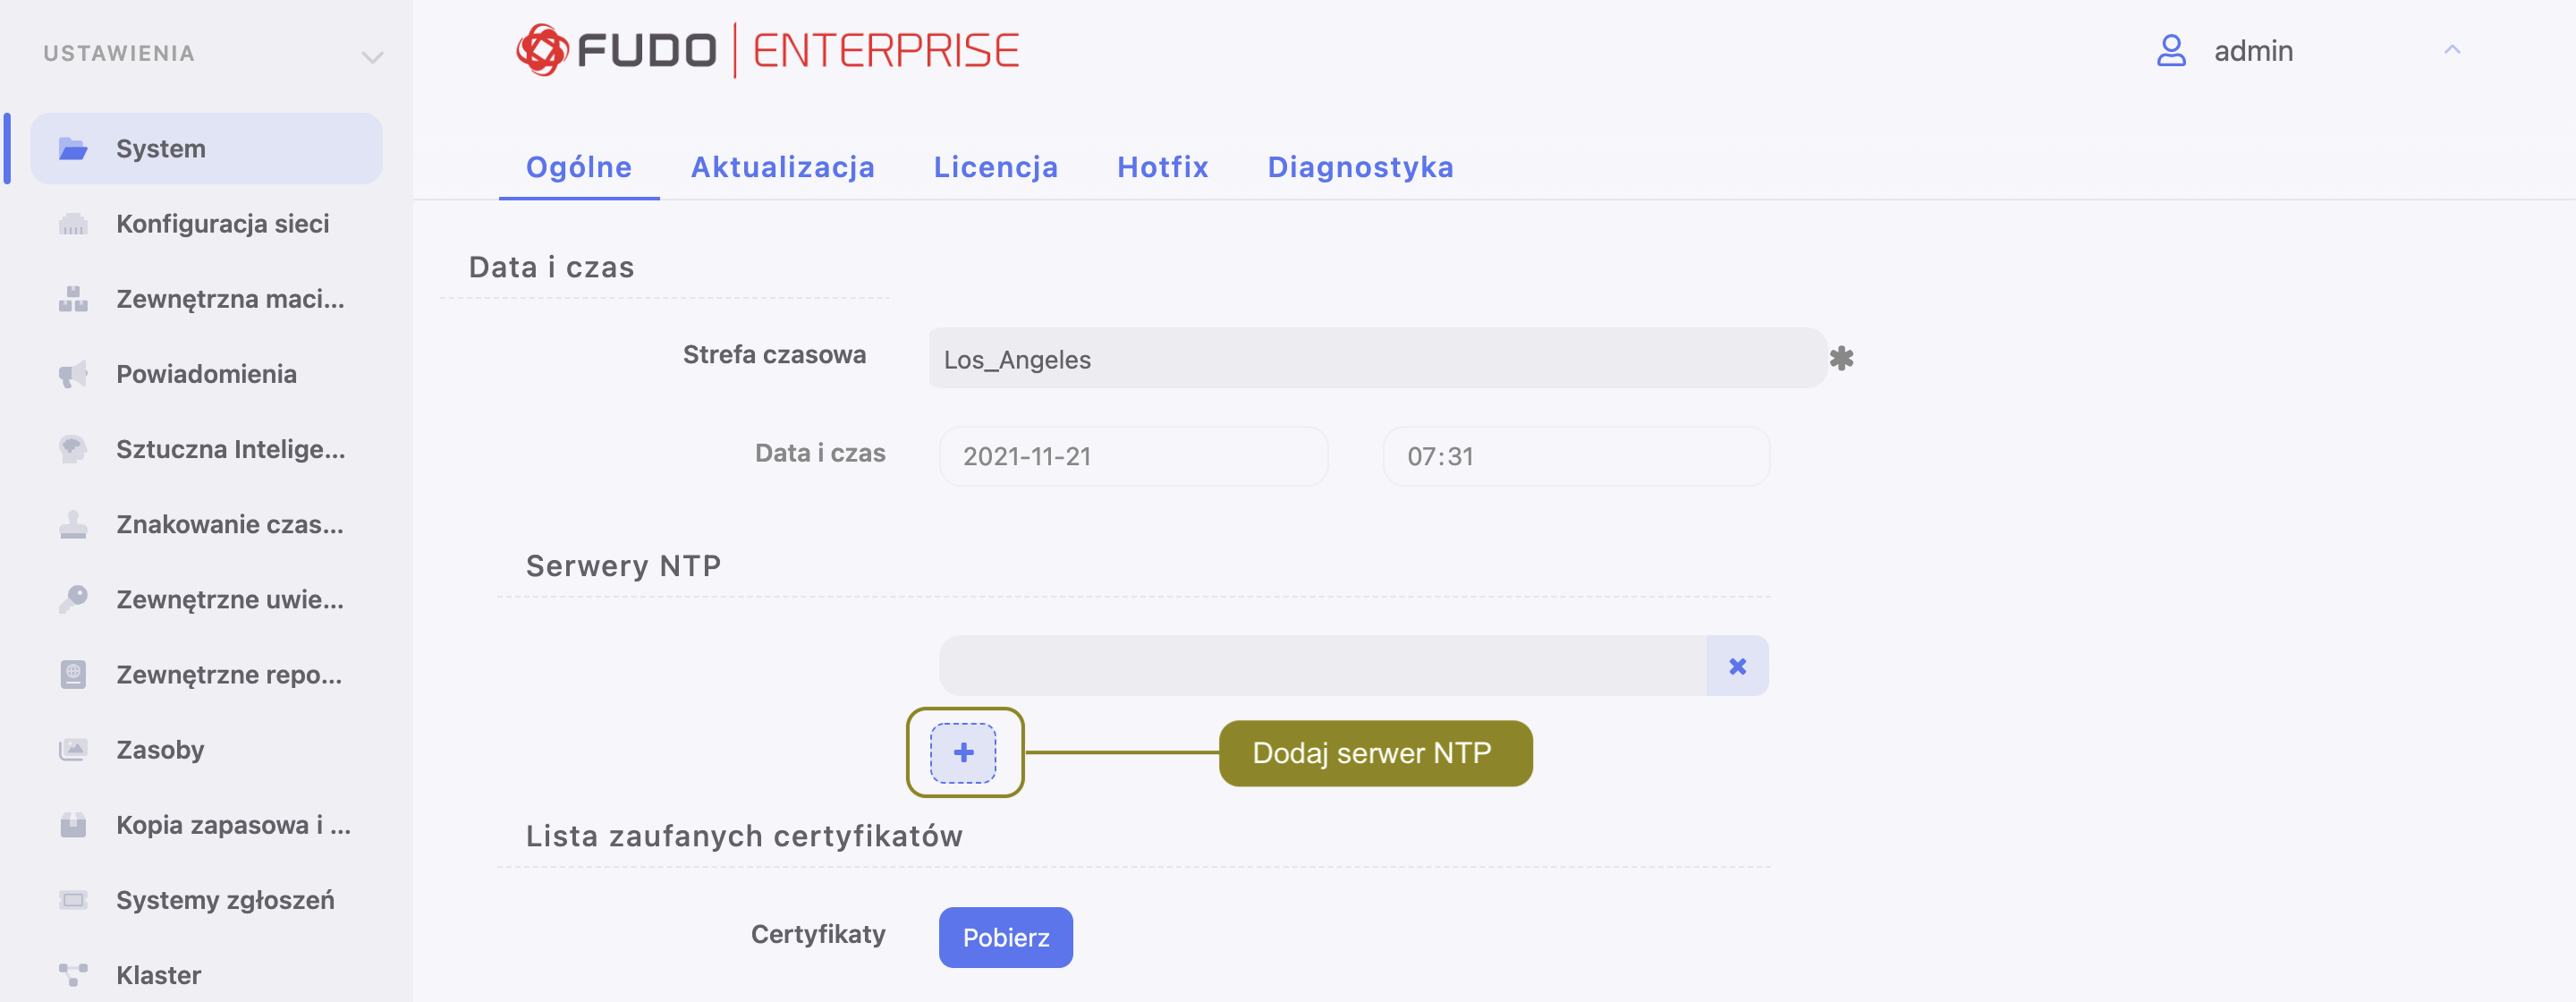Switch to the Aktualizacja tab
This screenshot has width=2576, height=1002.
pyautogui.click(x=782, y=167)
